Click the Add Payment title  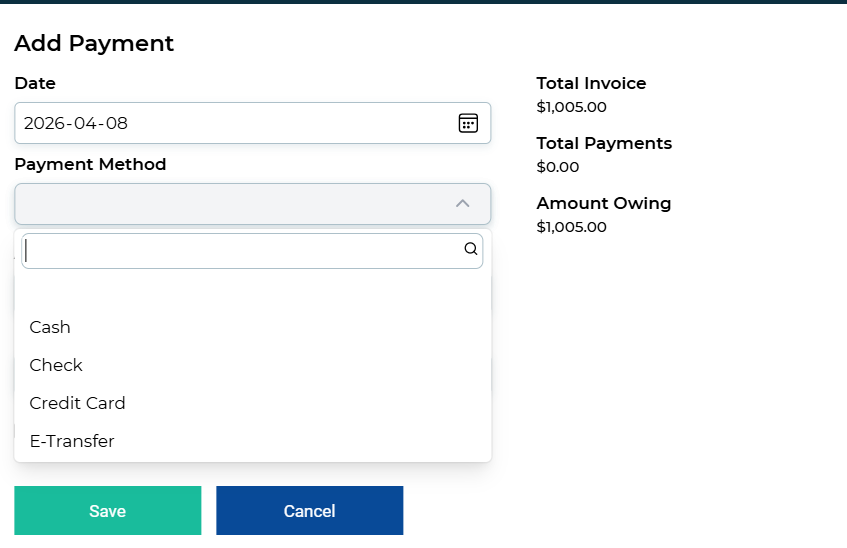[x=94, y=43]
